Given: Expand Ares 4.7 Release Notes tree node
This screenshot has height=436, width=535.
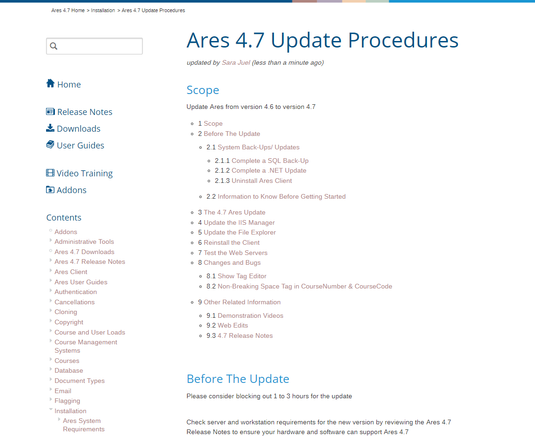Looking at the screenshot, I should pyautogui.click(x=50, y=261).
